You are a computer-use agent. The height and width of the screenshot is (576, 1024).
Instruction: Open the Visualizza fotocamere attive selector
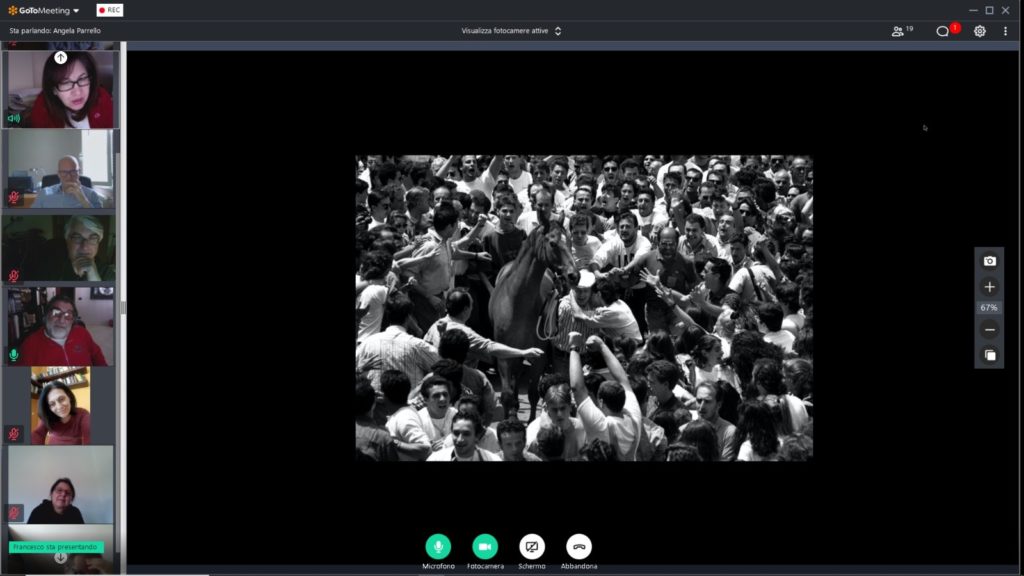[x=511, y=31]
